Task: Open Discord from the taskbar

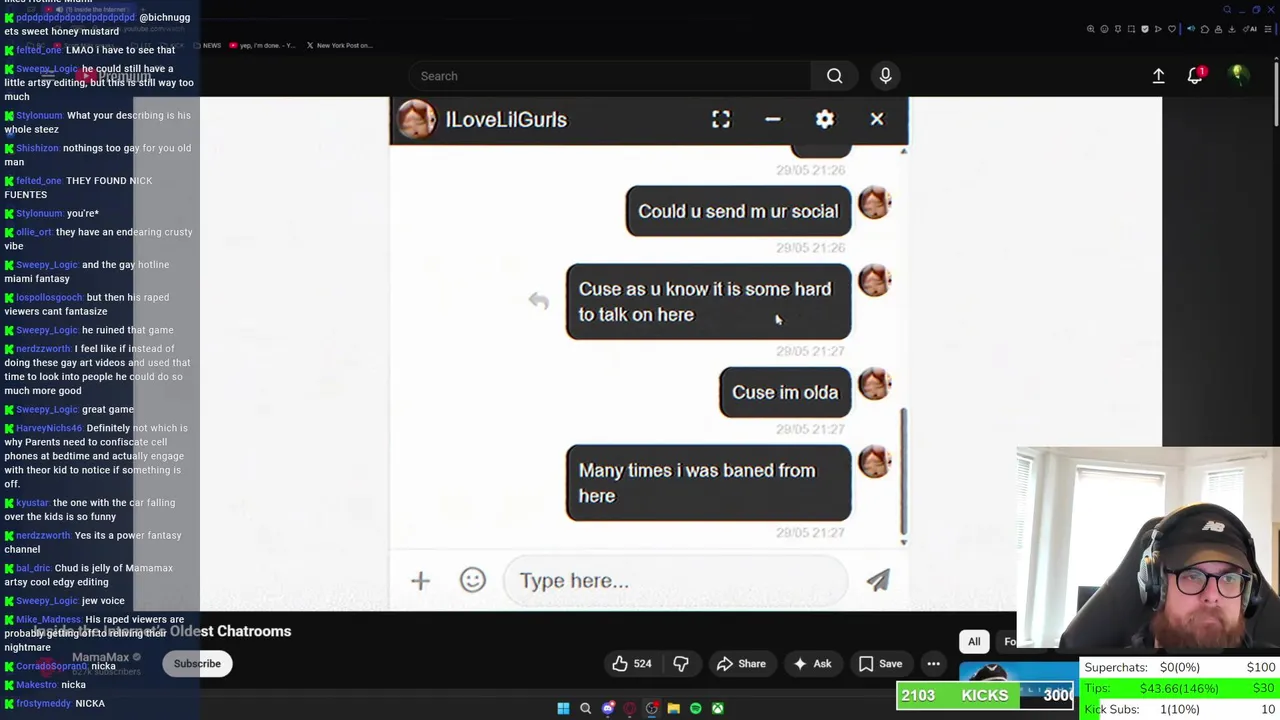Action: tap(608, 709)
